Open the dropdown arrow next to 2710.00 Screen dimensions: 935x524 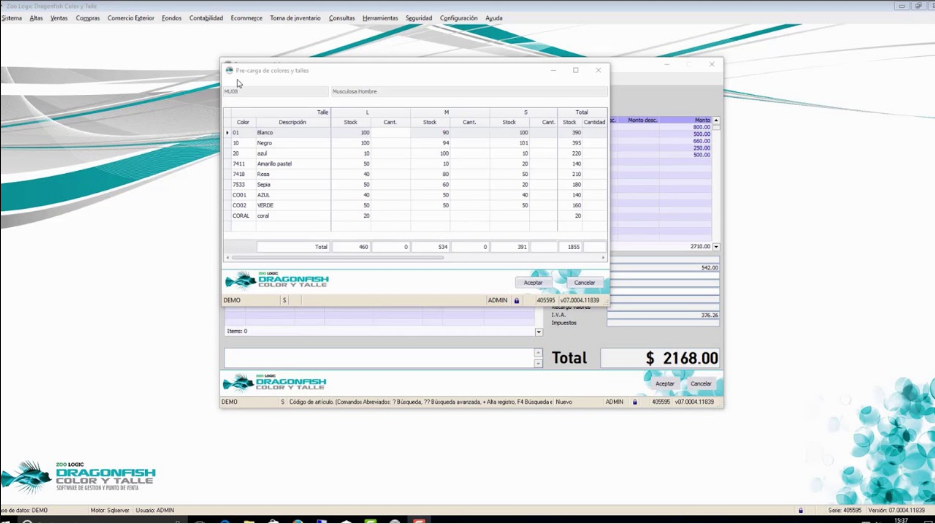coord(716,247)
